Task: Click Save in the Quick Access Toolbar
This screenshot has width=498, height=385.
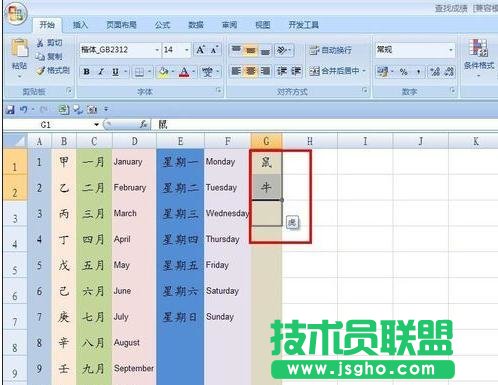Action: [10, 109]
